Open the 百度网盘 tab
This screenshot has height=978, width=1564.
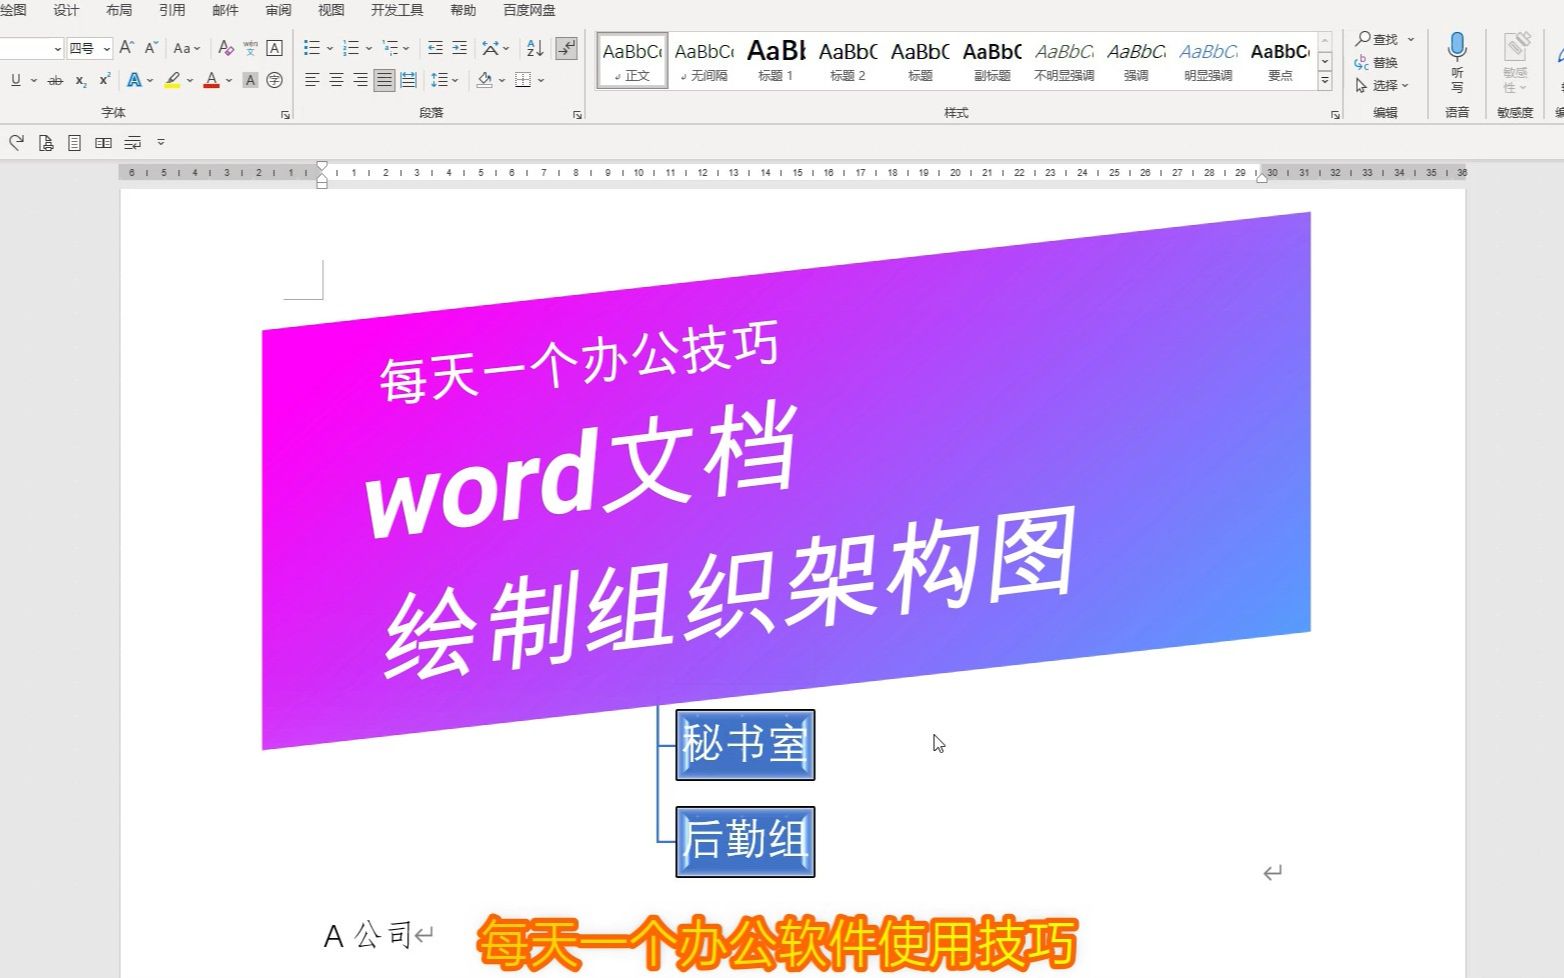[x=529, y=10]
